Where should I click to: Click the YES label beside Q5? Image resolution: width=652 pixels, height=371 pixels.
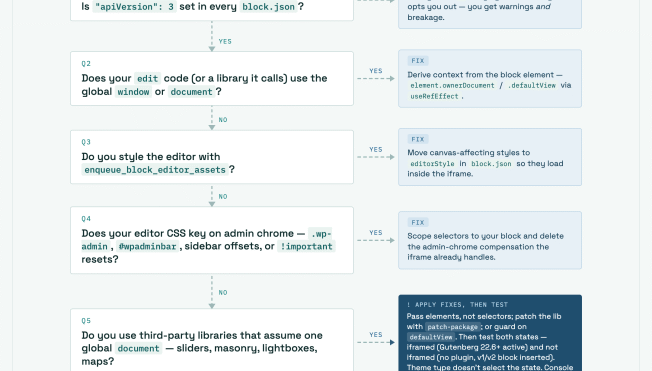[x=376, y=335]
